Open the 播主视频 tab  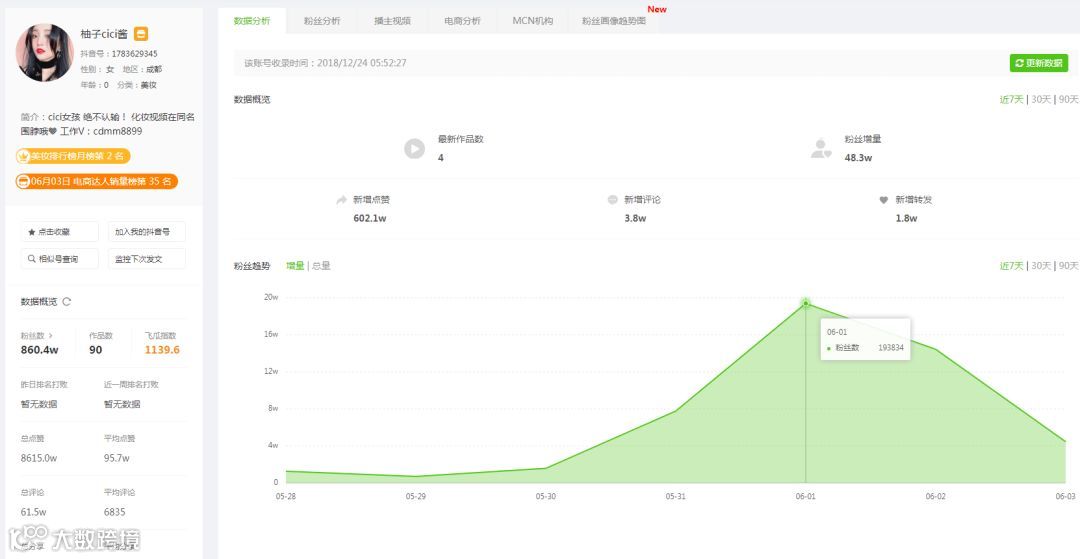pos(393,21)
